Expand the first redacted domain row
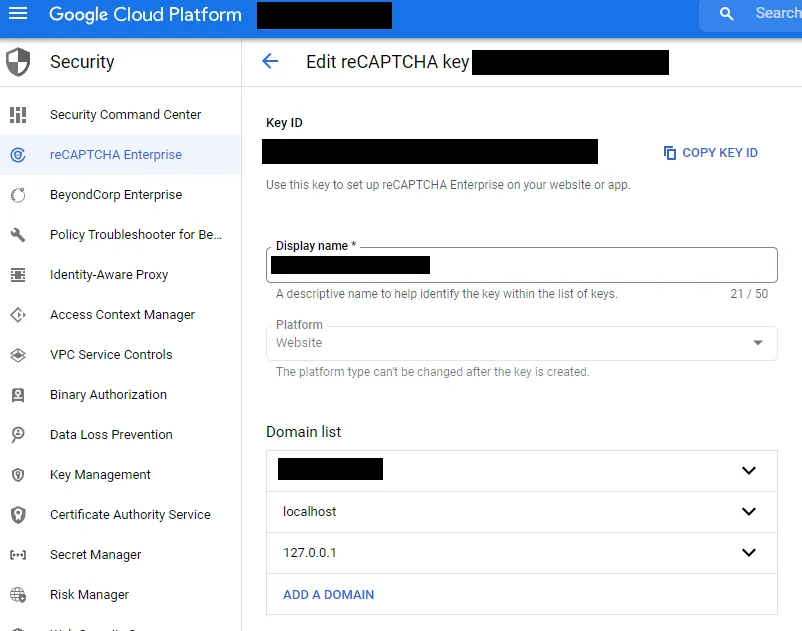 (x=749, y=470)
